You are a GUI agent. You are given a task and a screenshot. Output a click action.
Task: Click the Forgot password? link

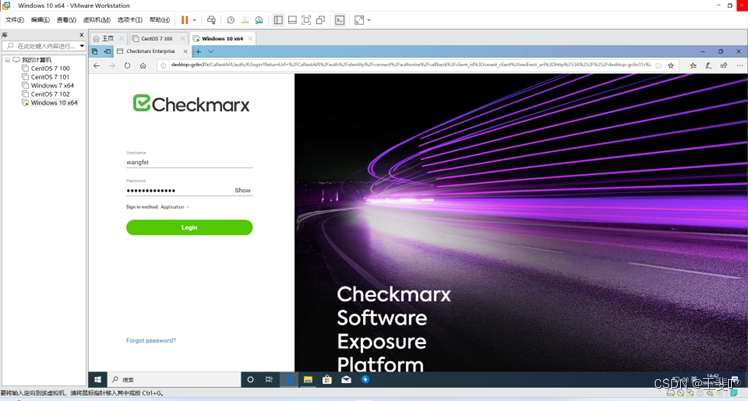click(x=151, y=340)
